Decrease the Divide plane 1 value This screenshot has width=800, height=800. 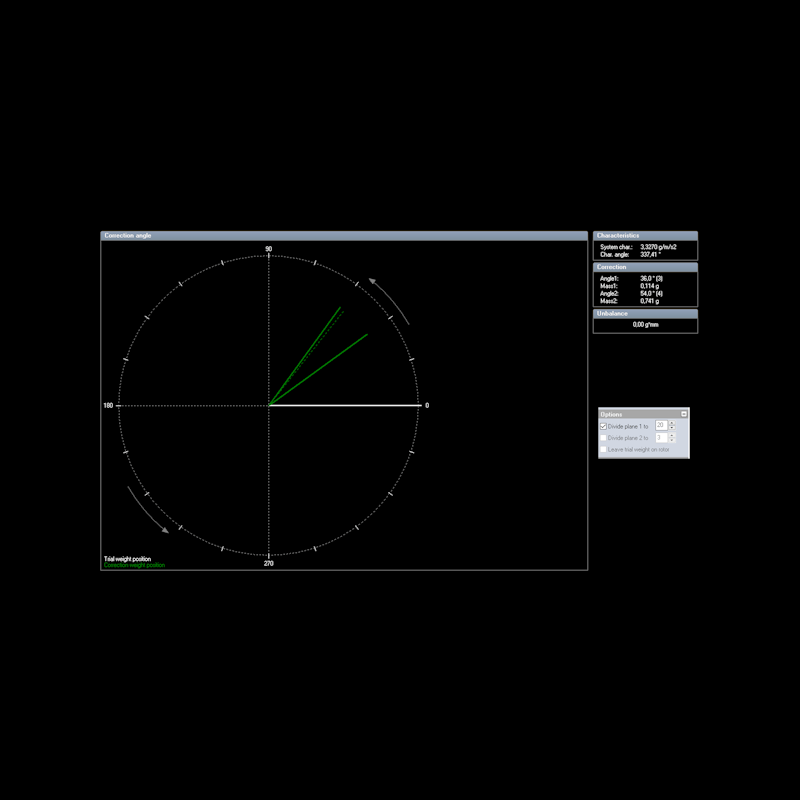[672, 428]
